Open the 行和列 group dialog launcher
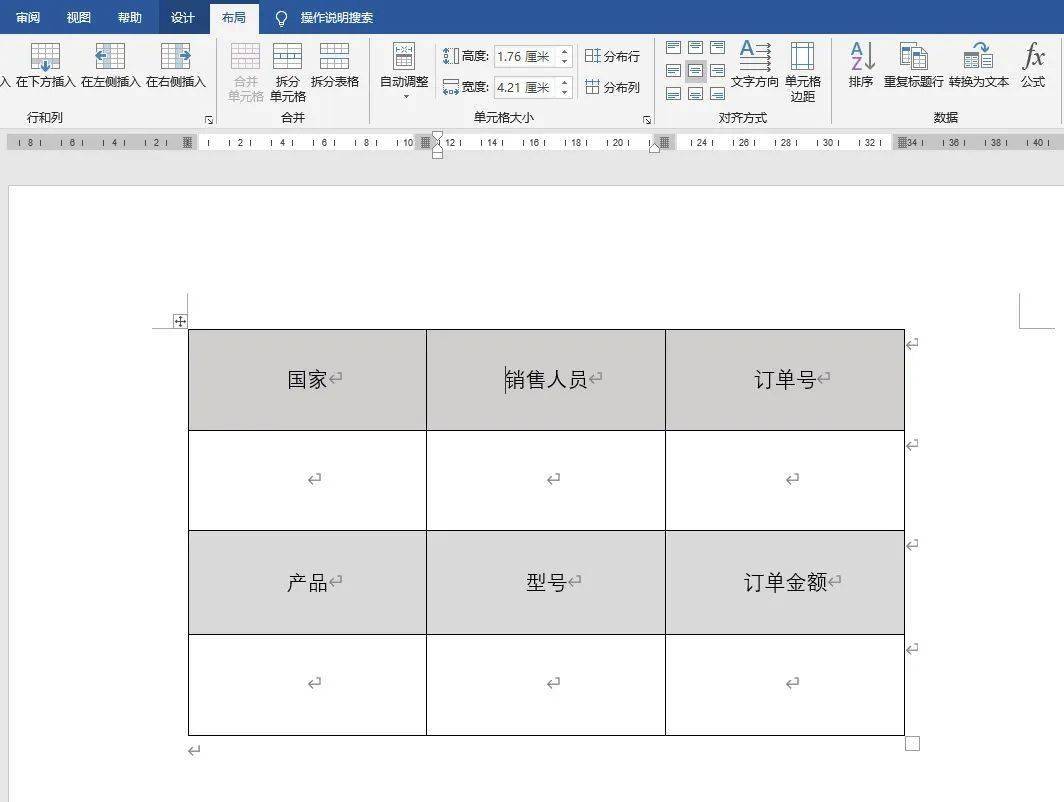This screenshot has width=1064, height=802. point(209,119)
